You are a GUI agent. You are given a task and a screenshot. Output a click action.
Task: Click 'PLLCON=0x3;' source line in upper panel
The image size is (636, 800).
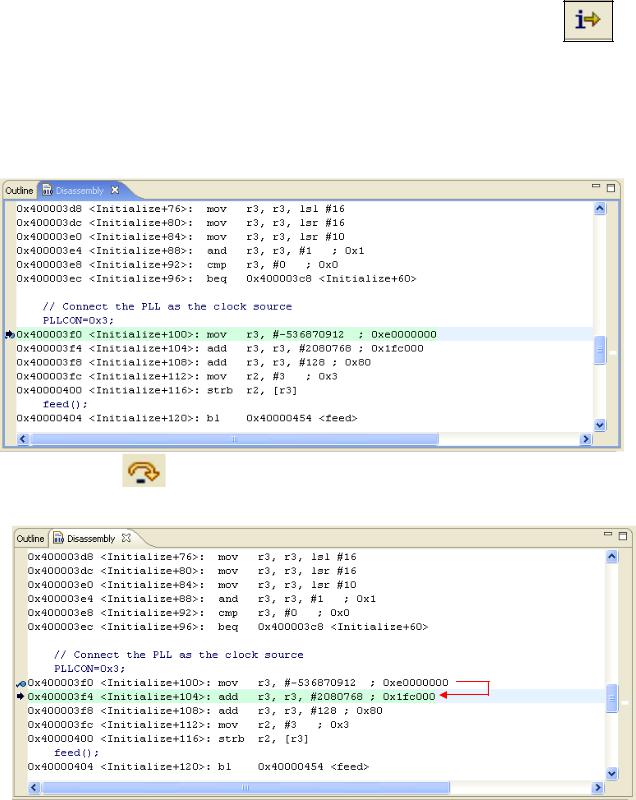click(79, 320)
